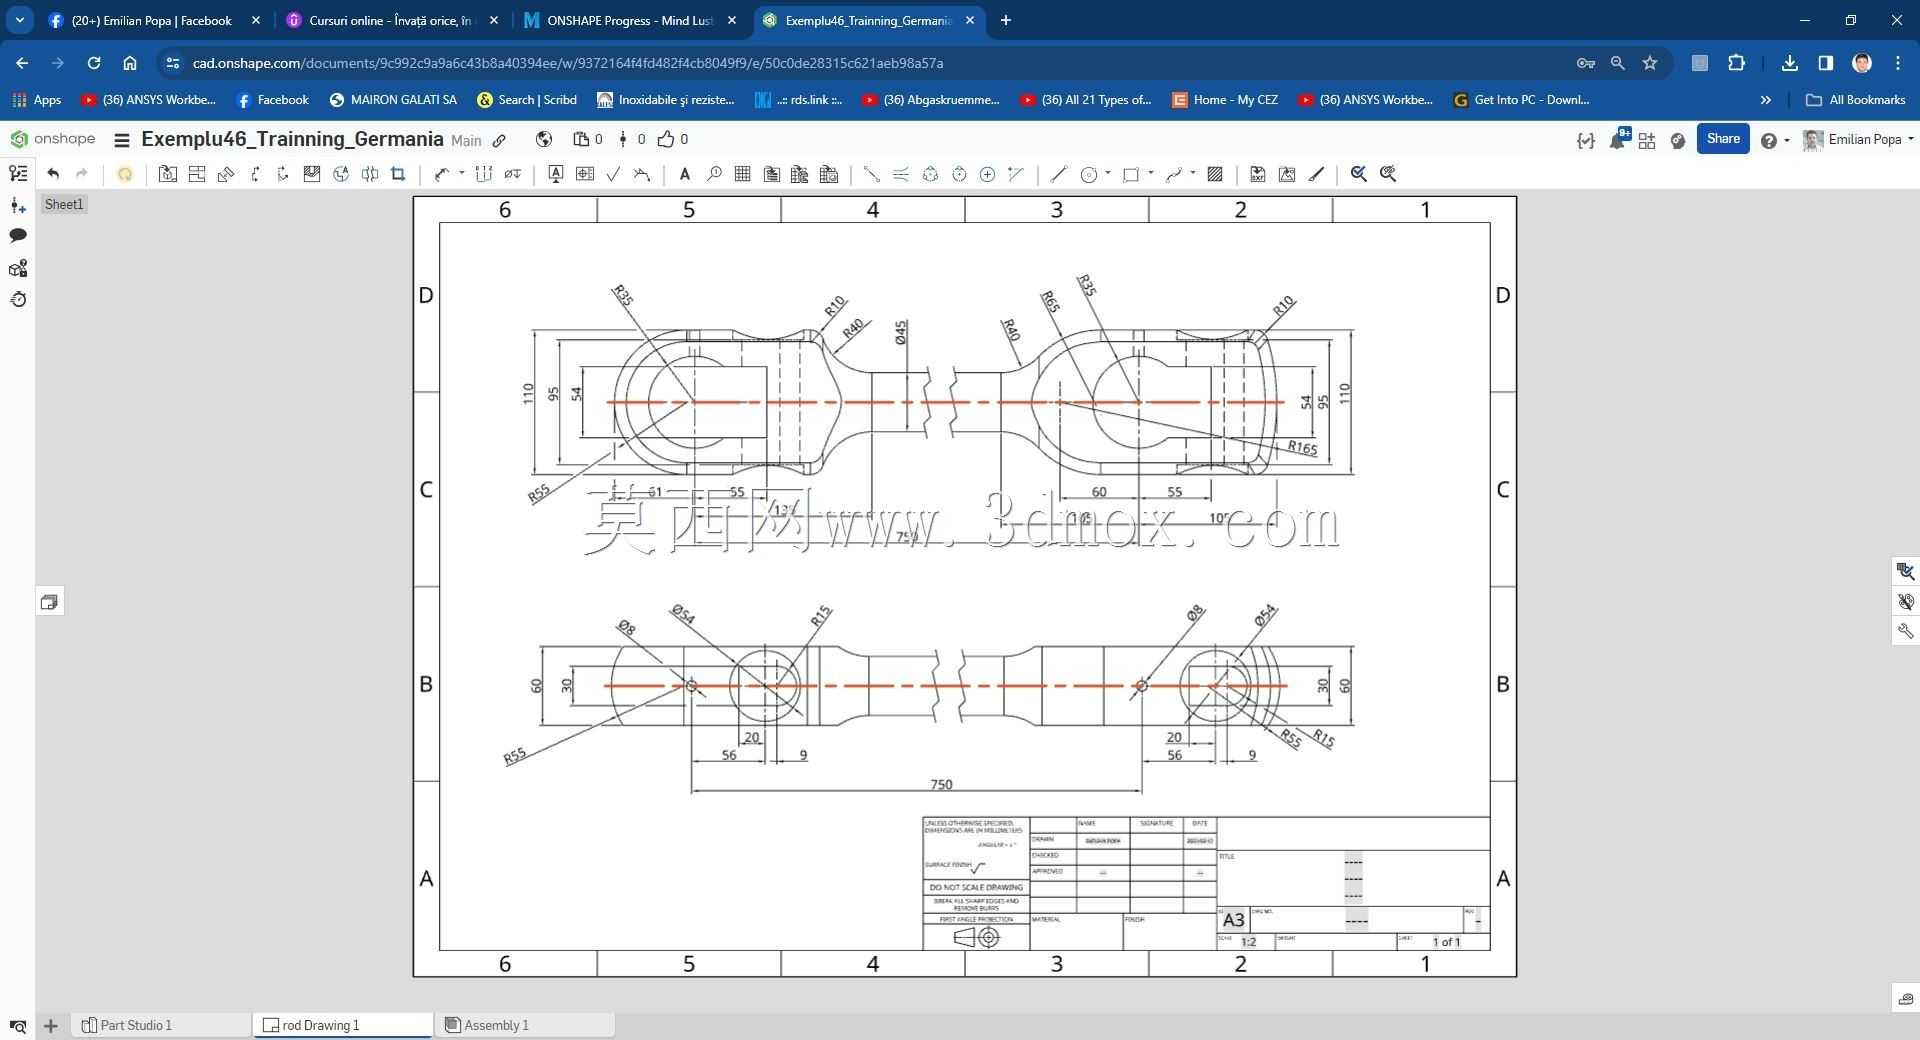Image resolution: width=1920 pixels, height=1040 pixels.
Task: Open the Comments panel
Action: coord(18,236)
